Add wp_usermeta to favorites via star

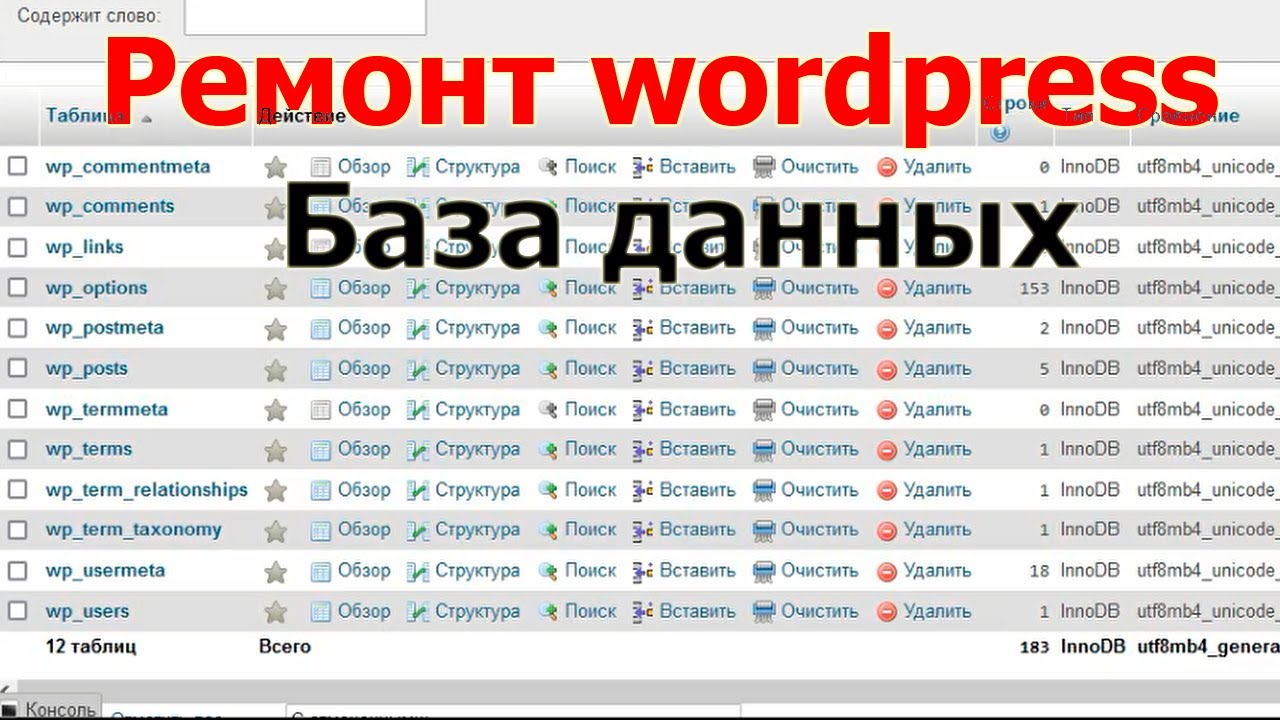tap(275, 571)
